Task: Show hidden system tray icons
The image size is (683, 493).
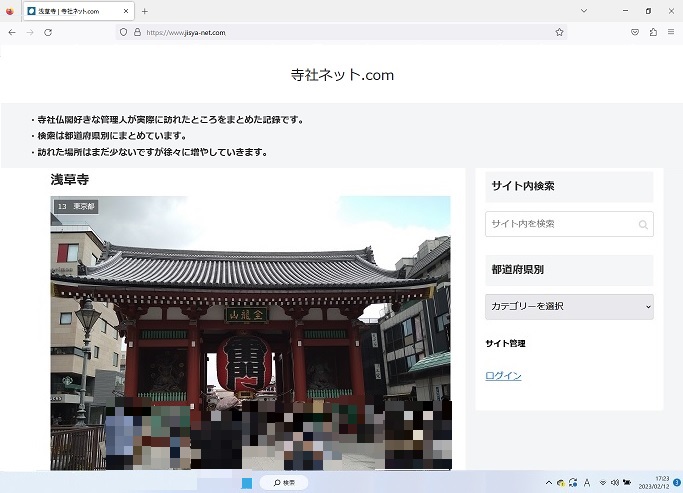Action: click(547, 482)
